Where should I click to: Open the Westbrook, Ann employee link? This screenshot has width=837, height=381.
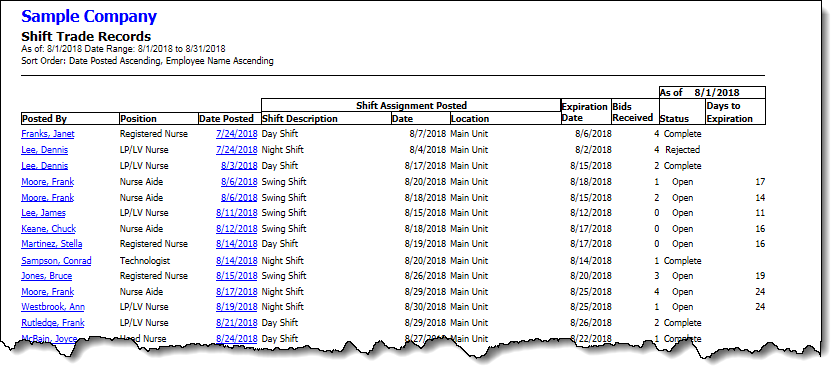pos(53,307)
